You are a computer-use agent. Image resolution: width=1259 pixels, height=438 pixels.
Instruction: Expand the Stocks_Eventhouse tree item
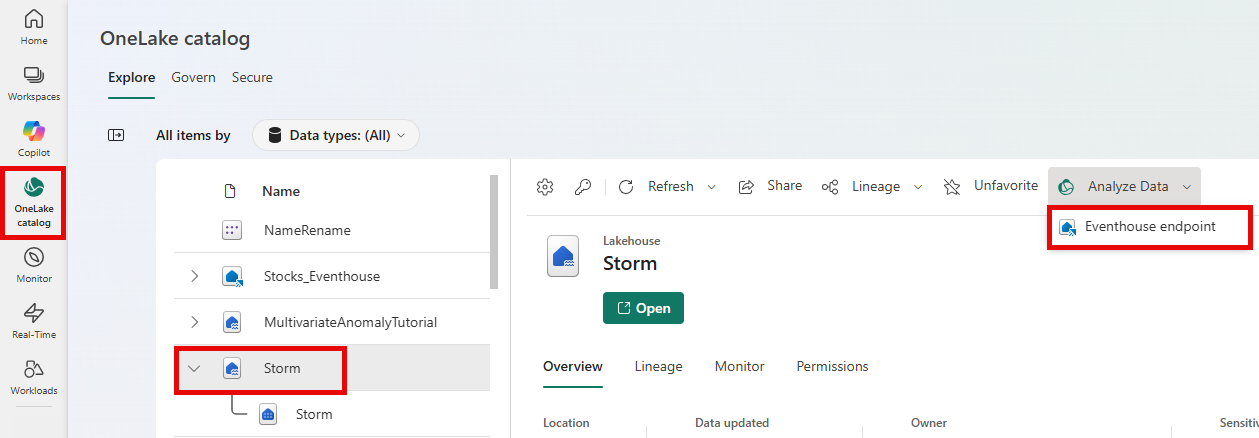(194, 276)
